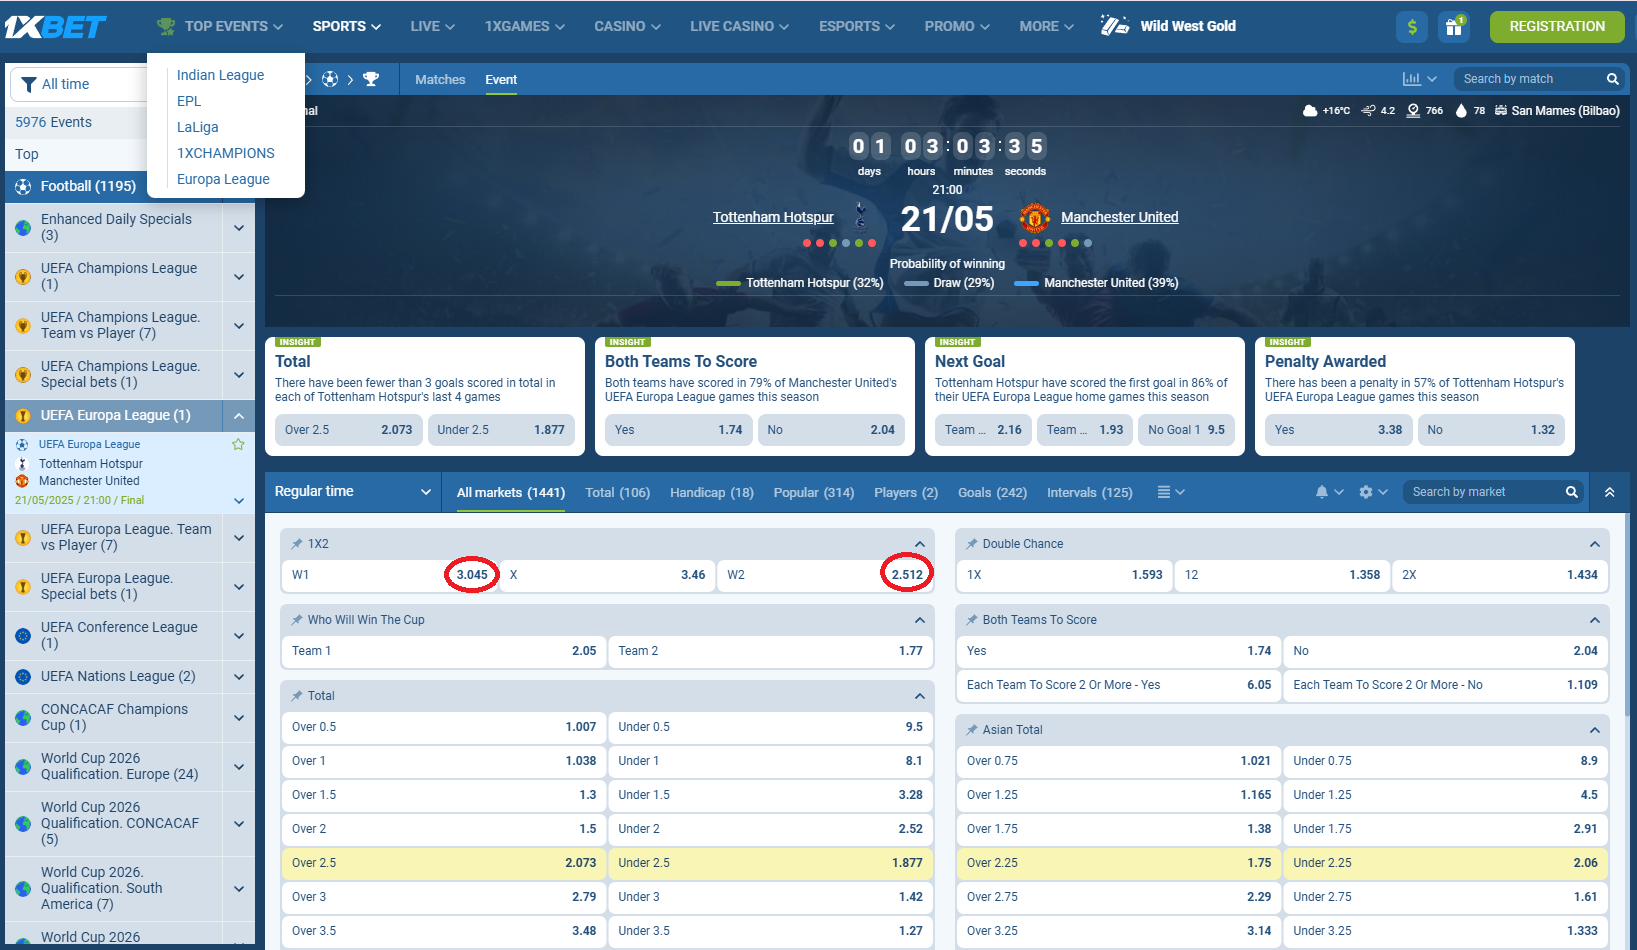Image resolution: width=1637 pixels, height=950 pixels.
Task: Pin the Double Chance market
Action: [972, 544]
